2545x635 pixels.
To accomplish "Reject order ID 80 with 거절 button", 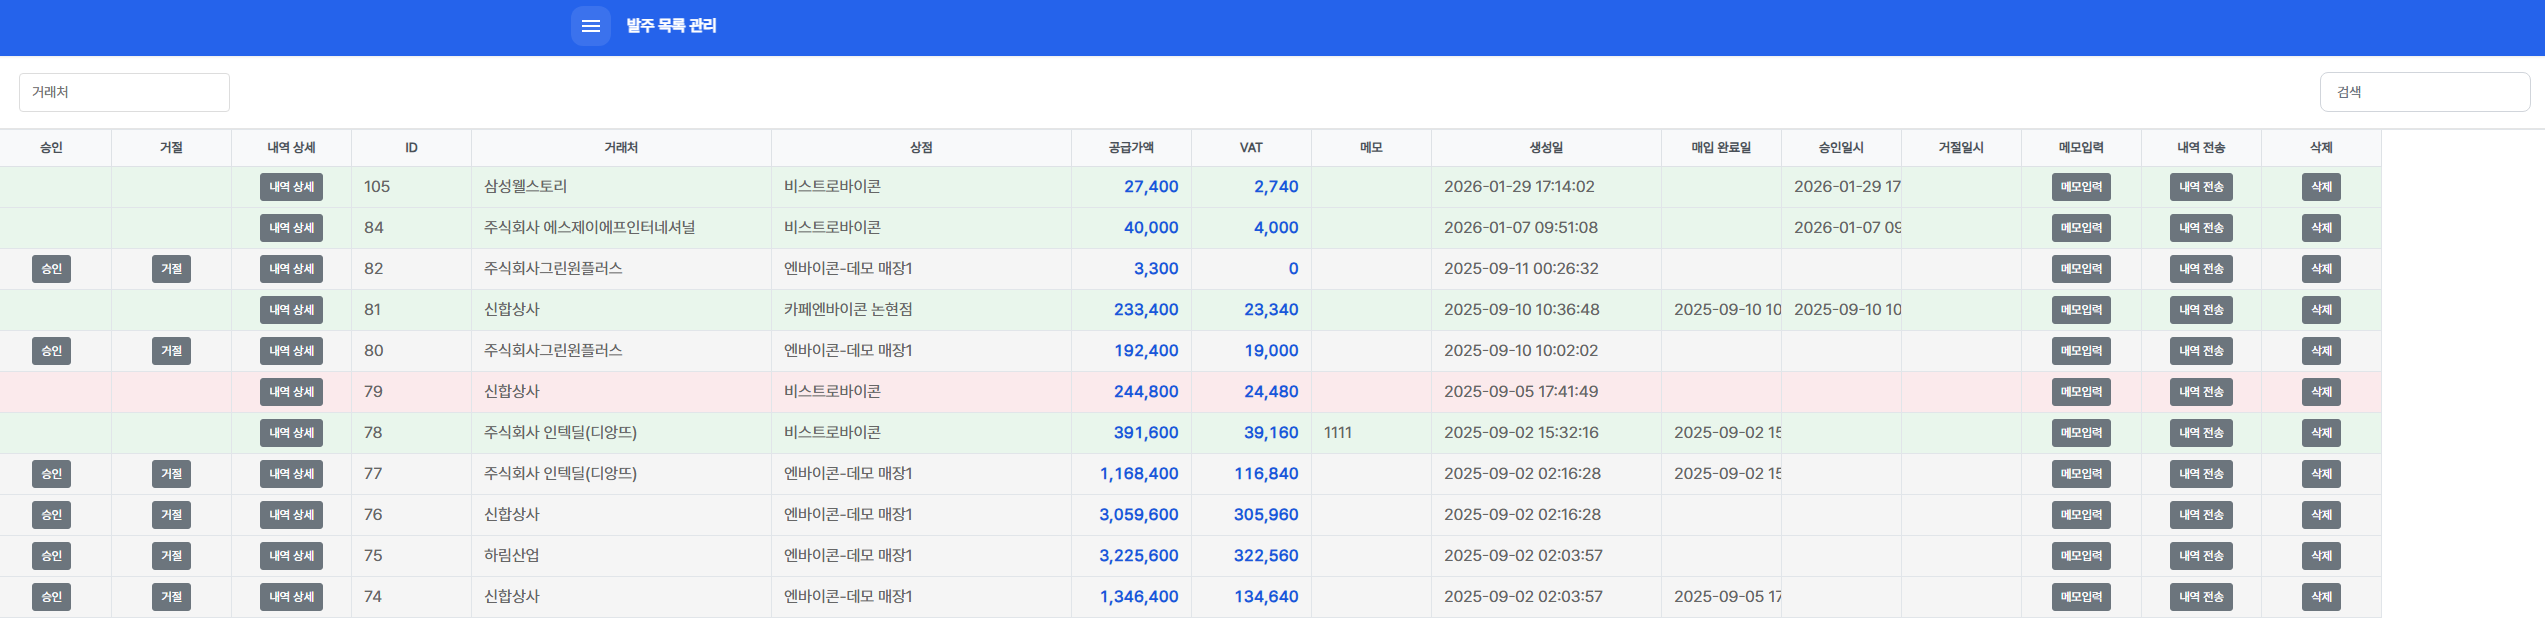I will [171, 351].
